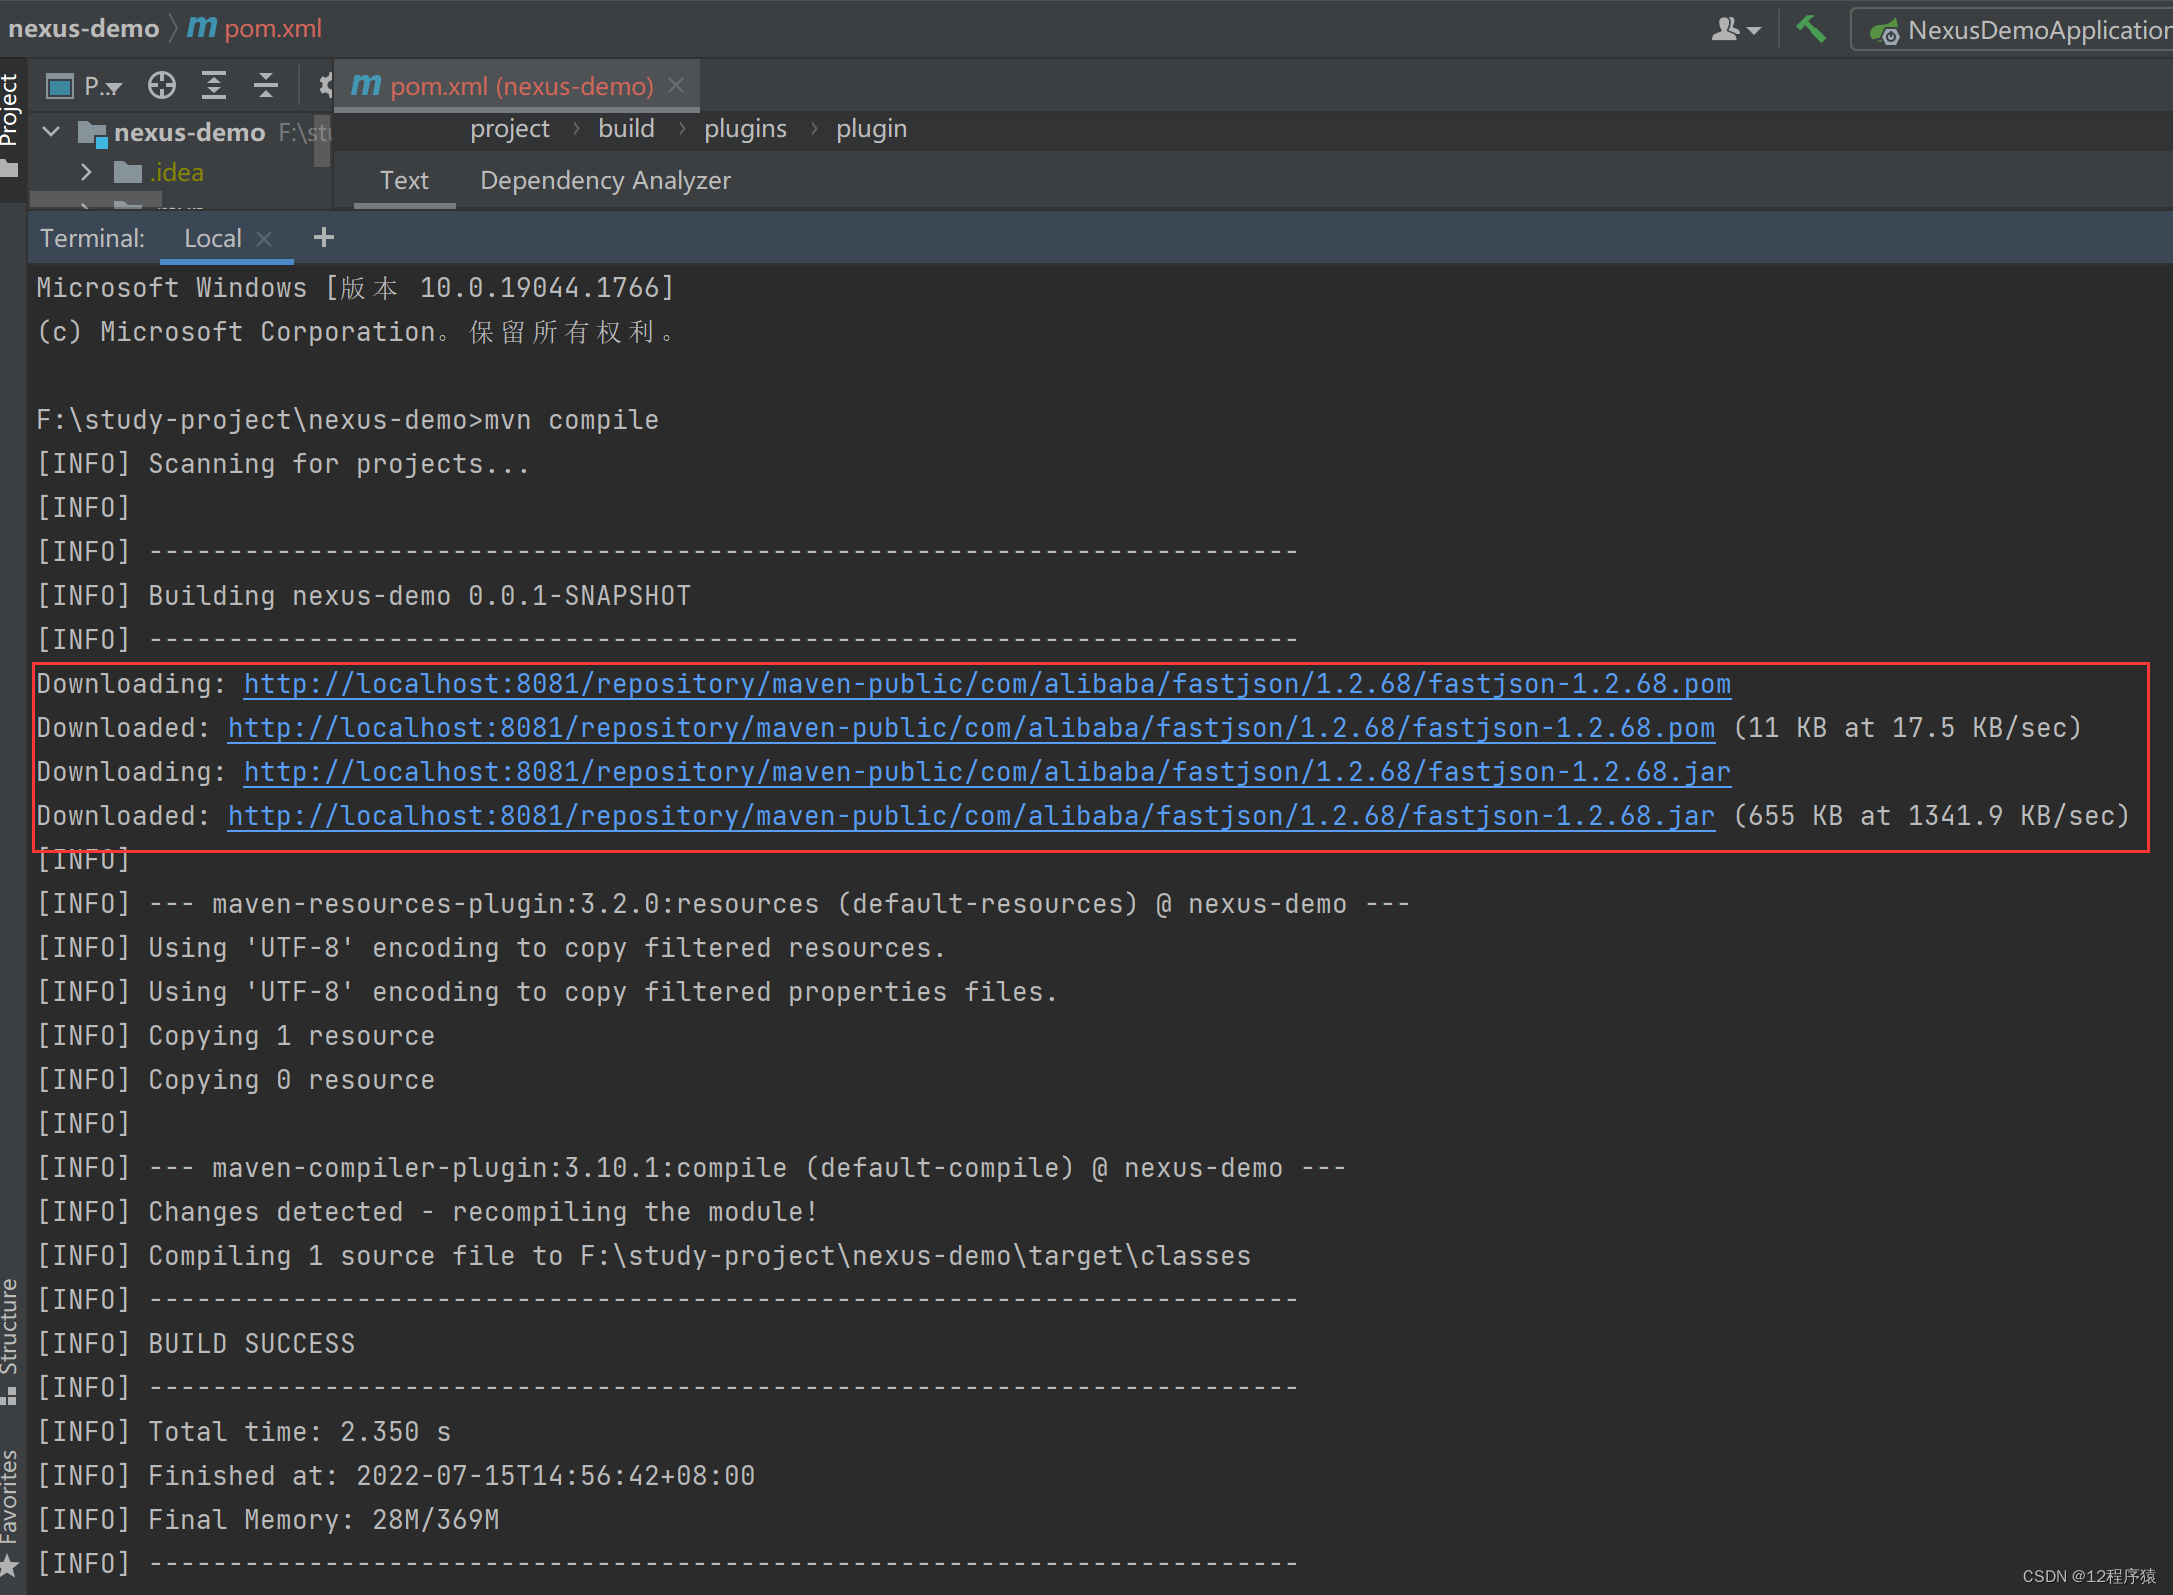Click the Select Opened File target icon

tap(161, 86)
